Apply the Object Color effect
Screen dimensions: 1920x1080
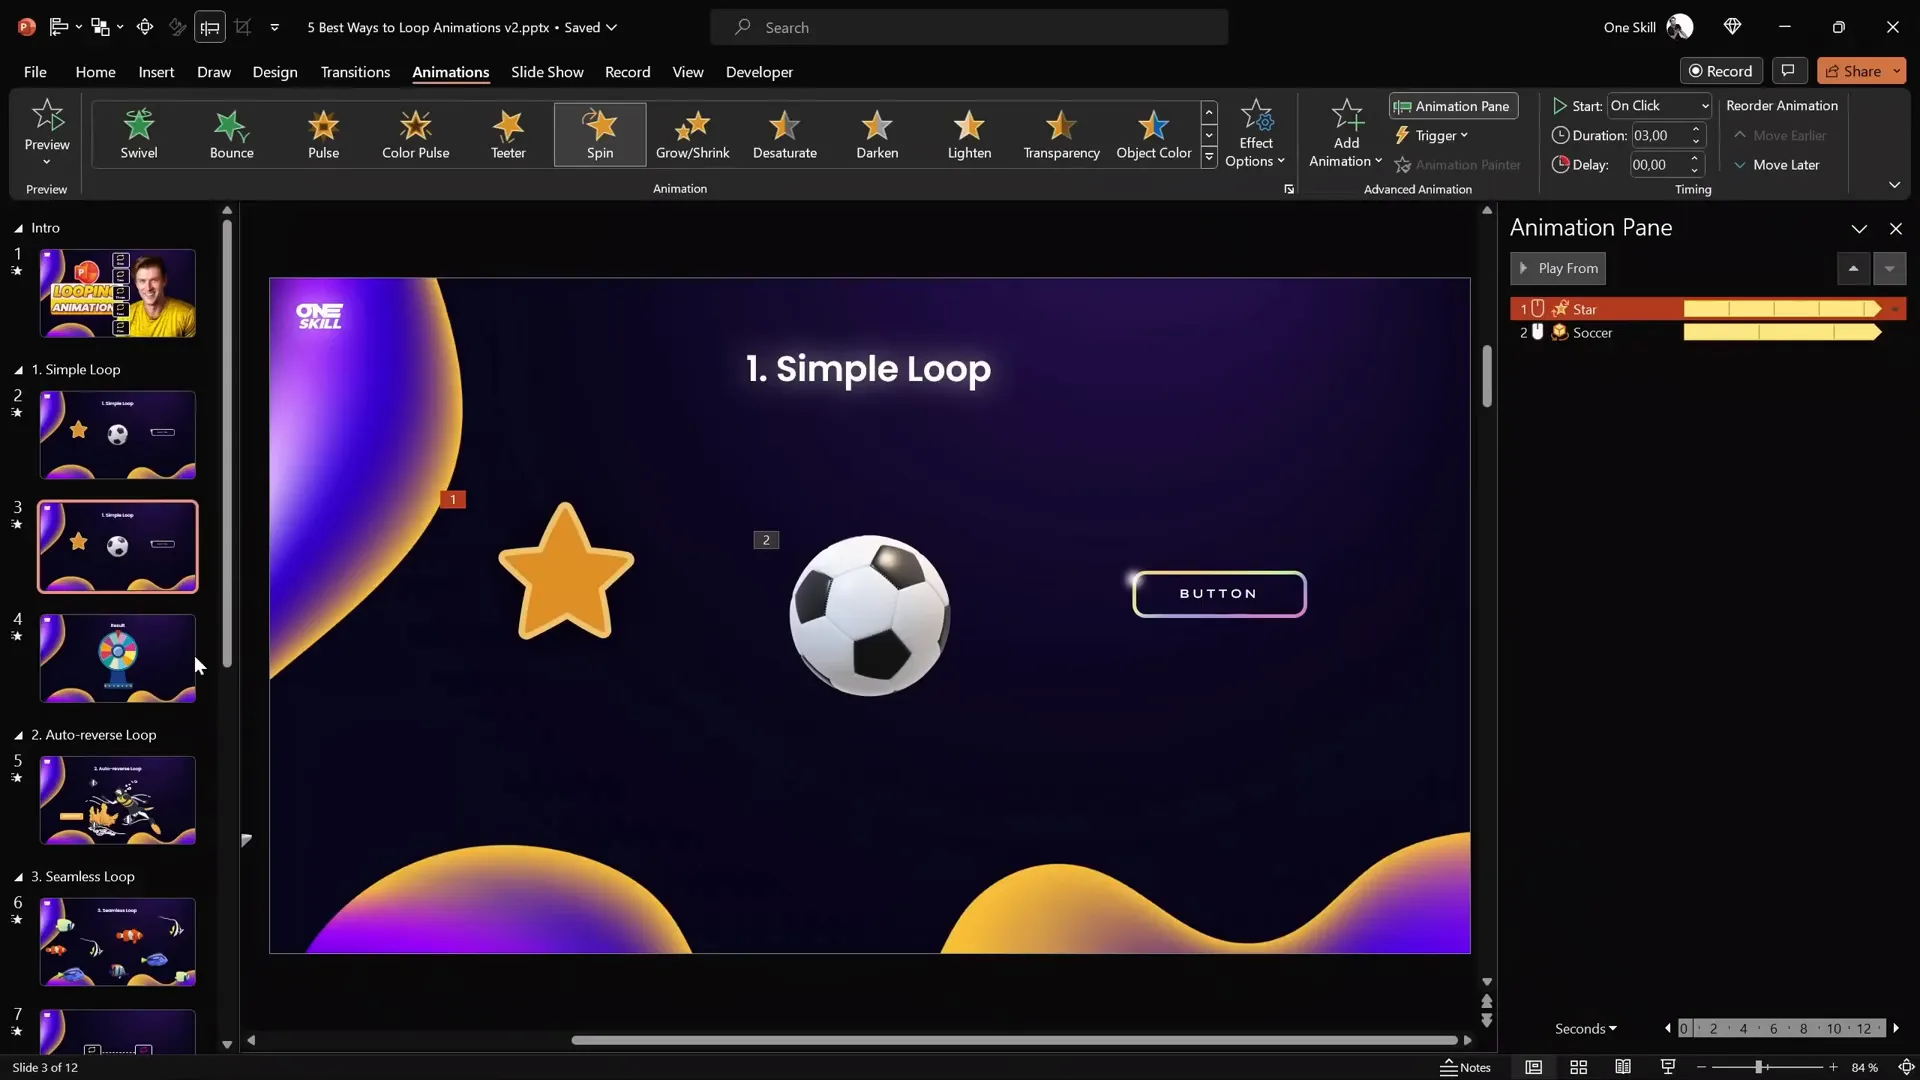[x=1153, y=134]
